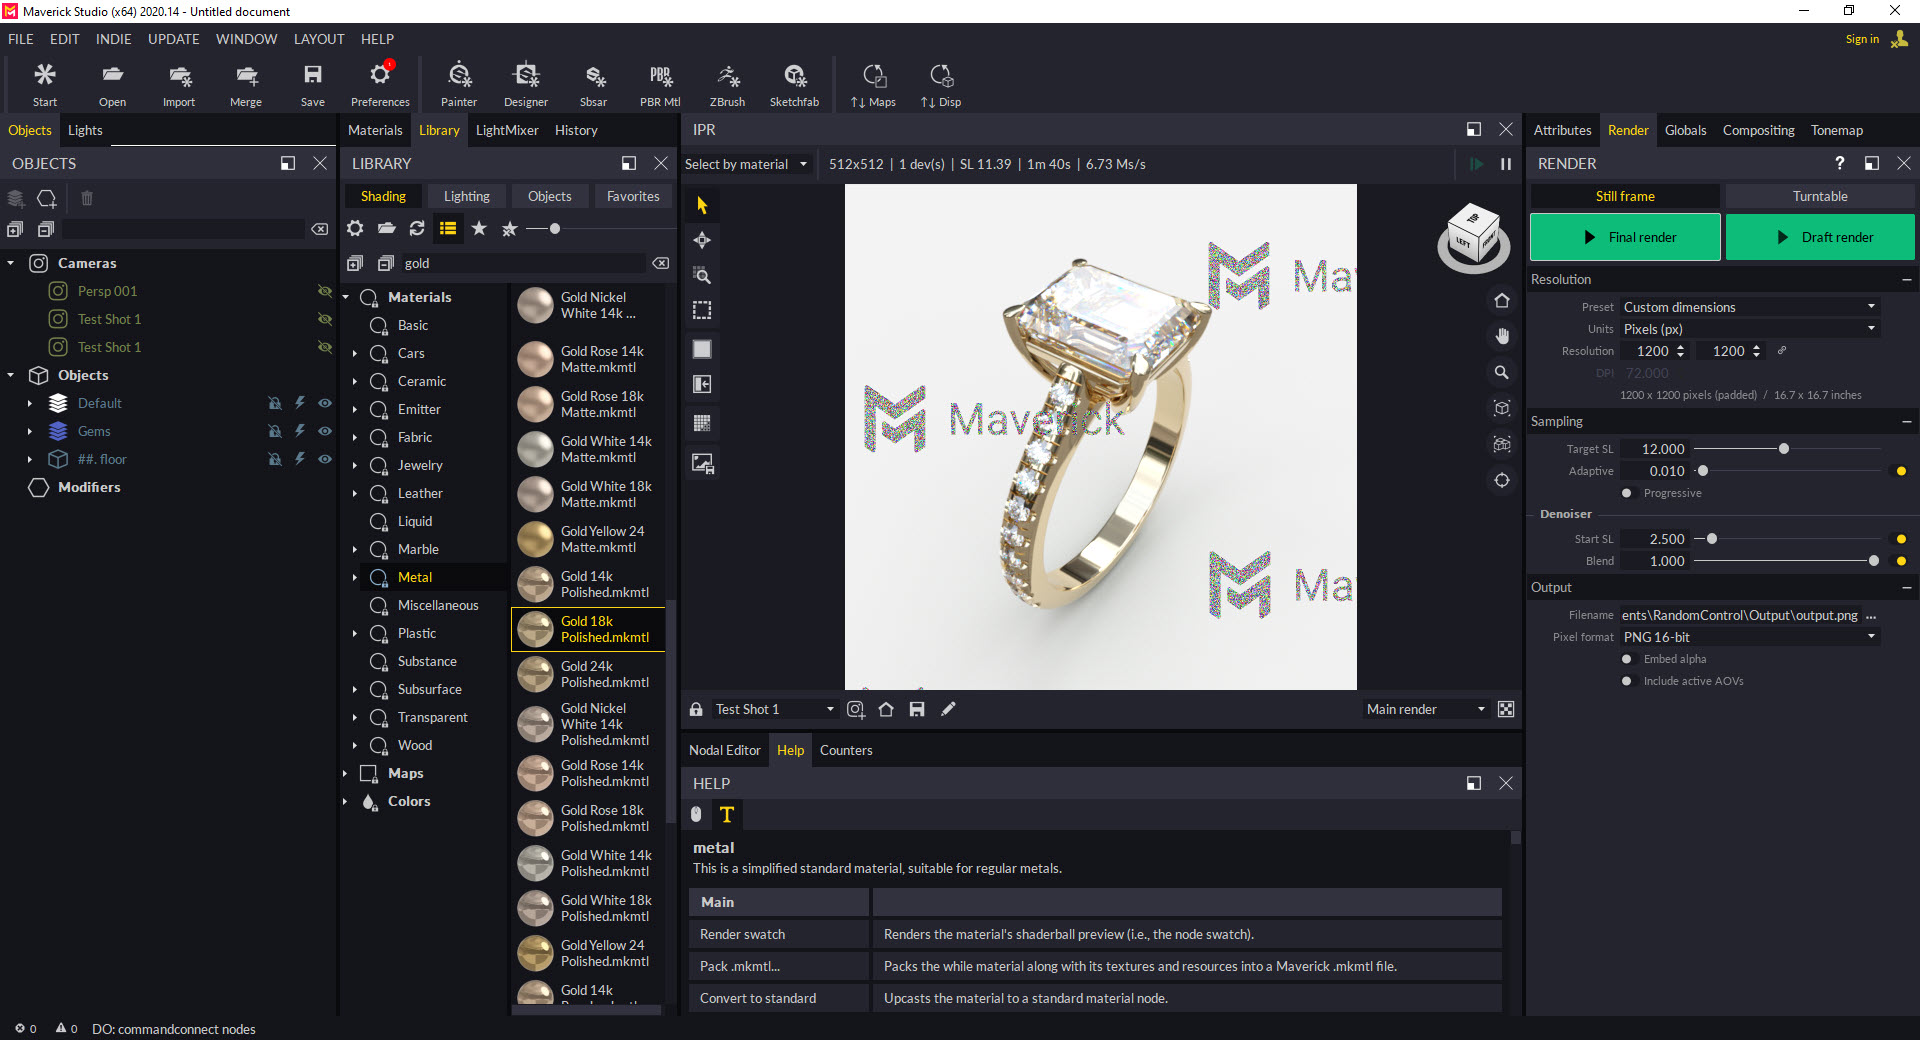This screenshot has height=1040, width=1920.
Task: Toggle the camera lock icon
Action: coord(696,709)
